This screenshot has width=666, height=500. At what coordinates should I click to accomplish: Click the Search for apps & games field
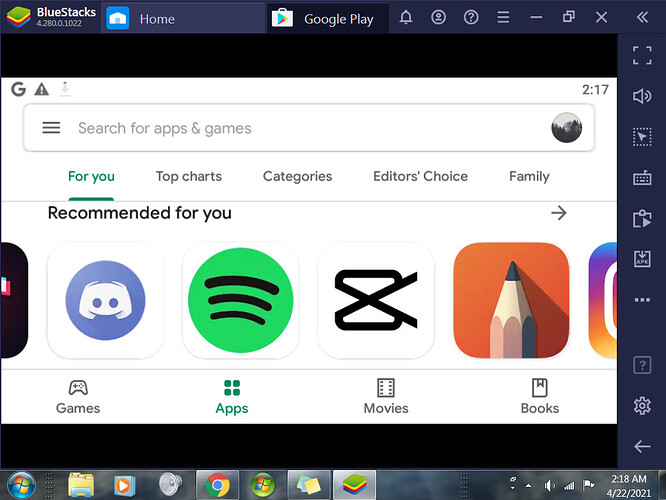point(309,127)
